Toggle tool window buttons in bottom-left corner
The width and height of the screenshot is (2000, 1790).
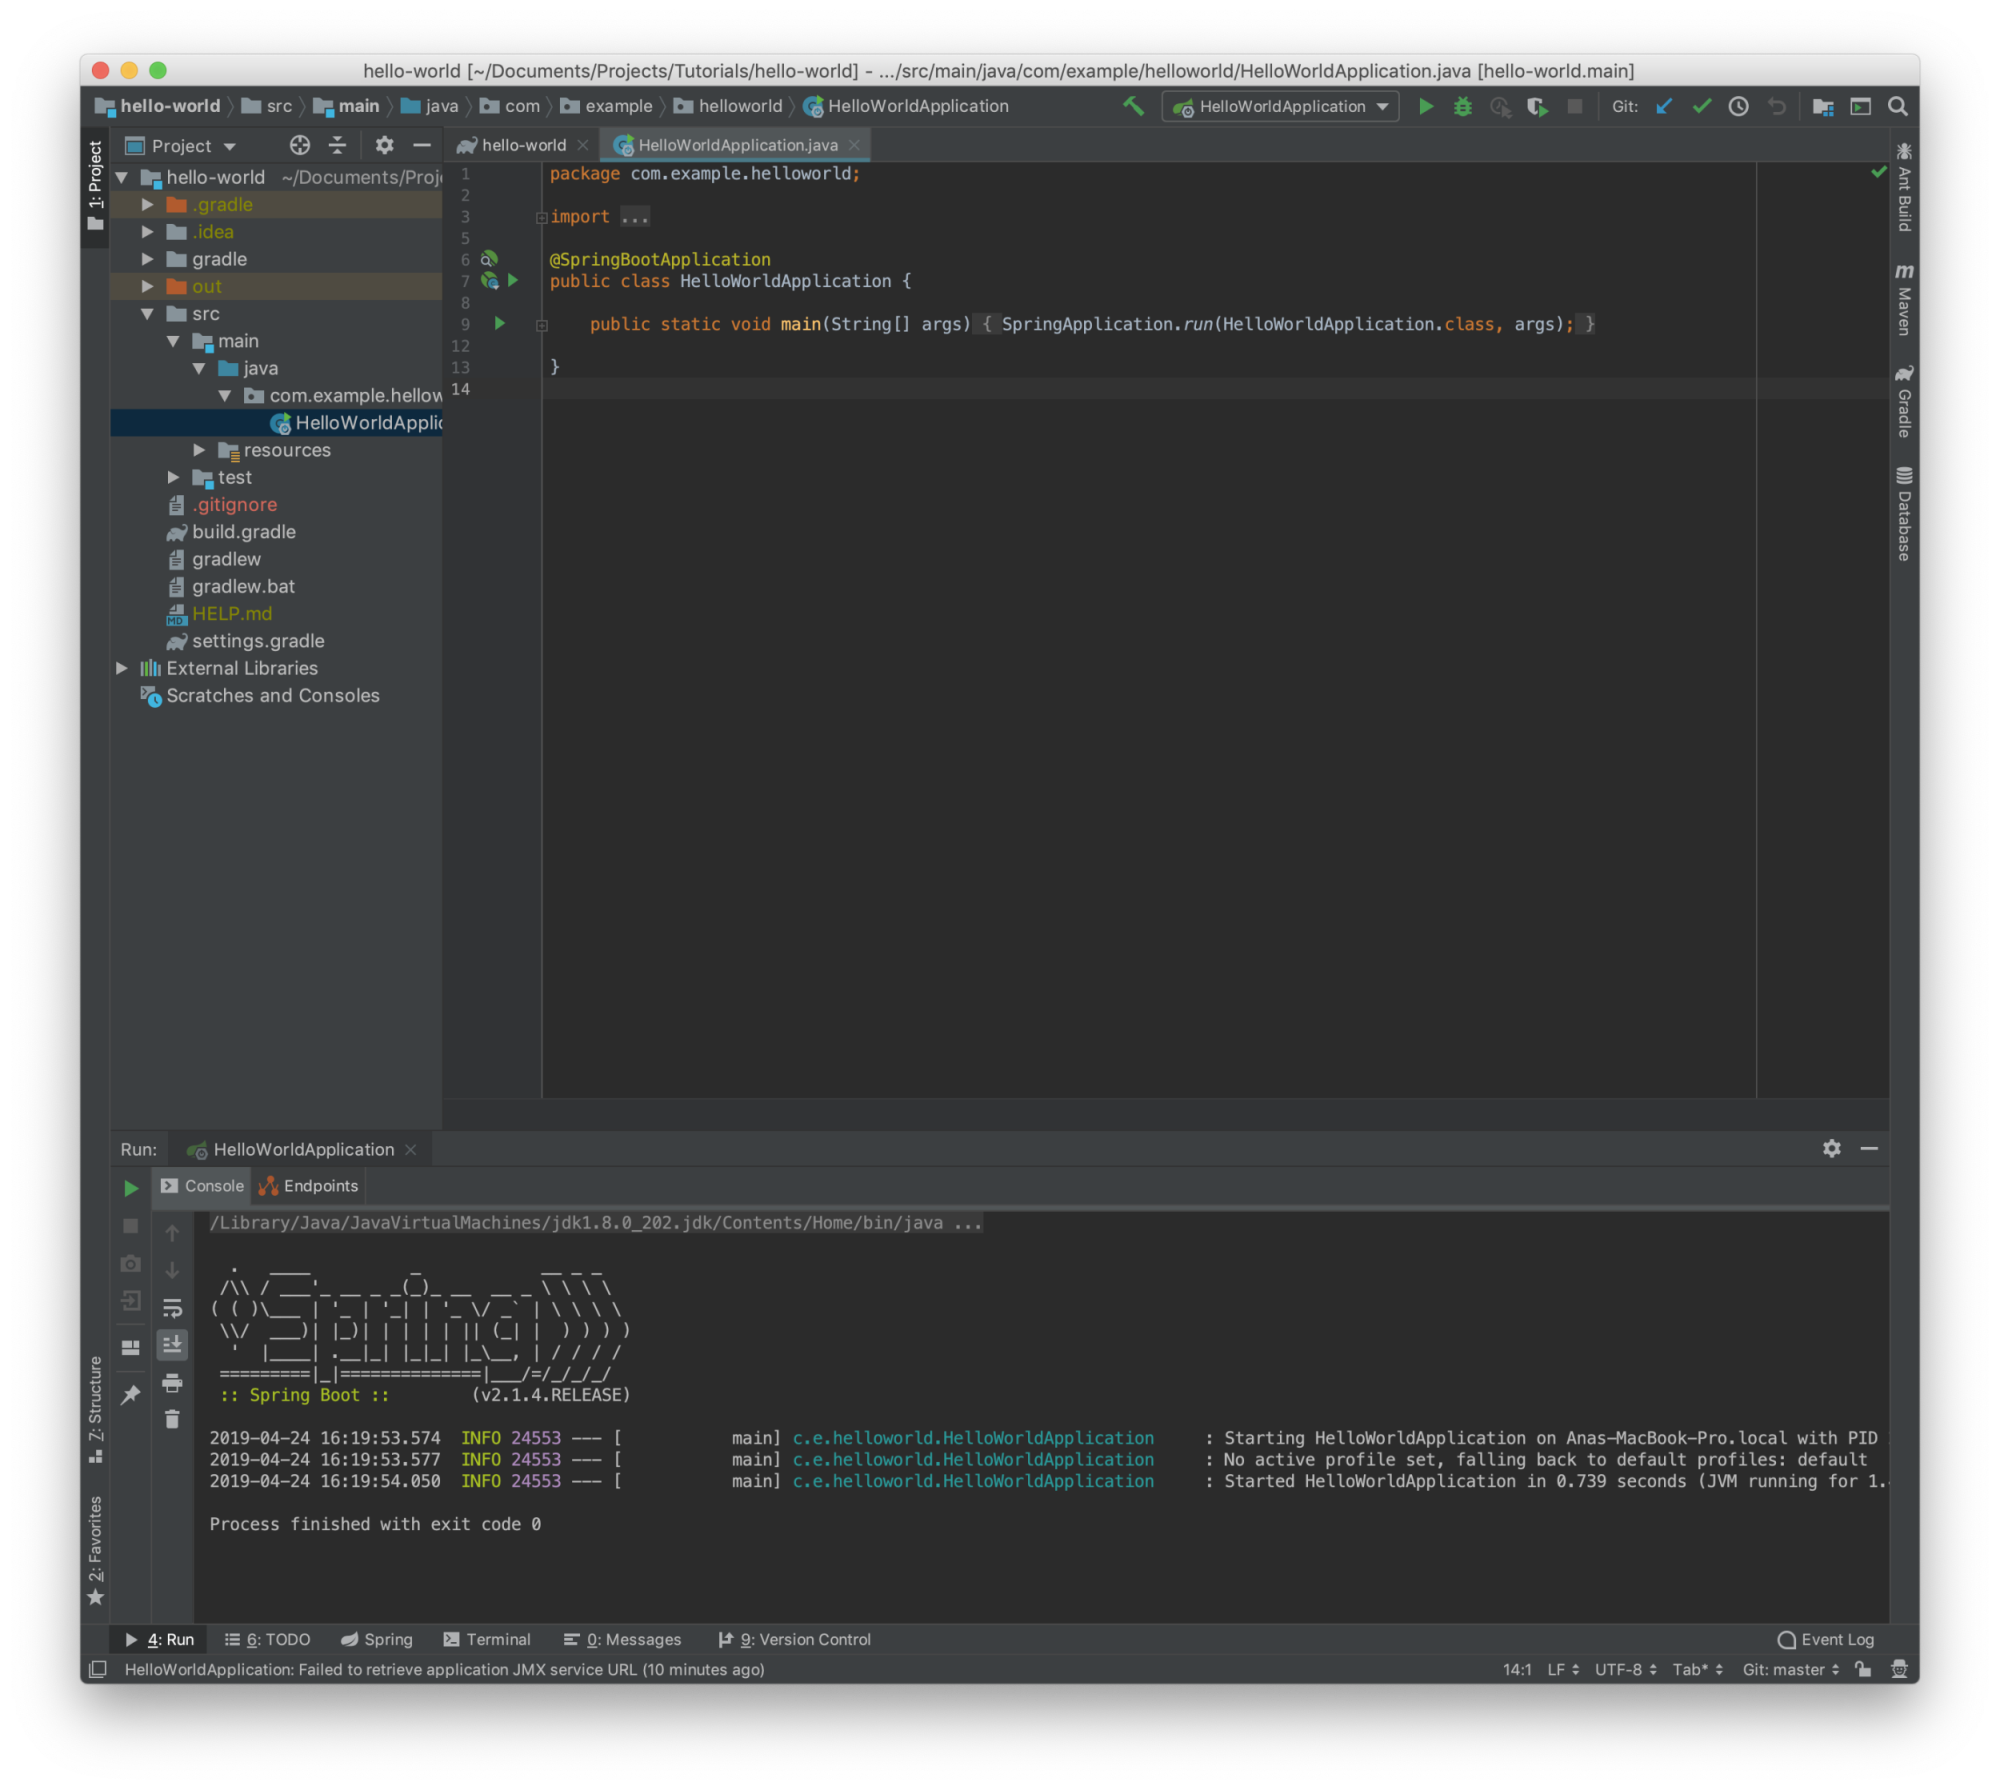click(98, 1669)
